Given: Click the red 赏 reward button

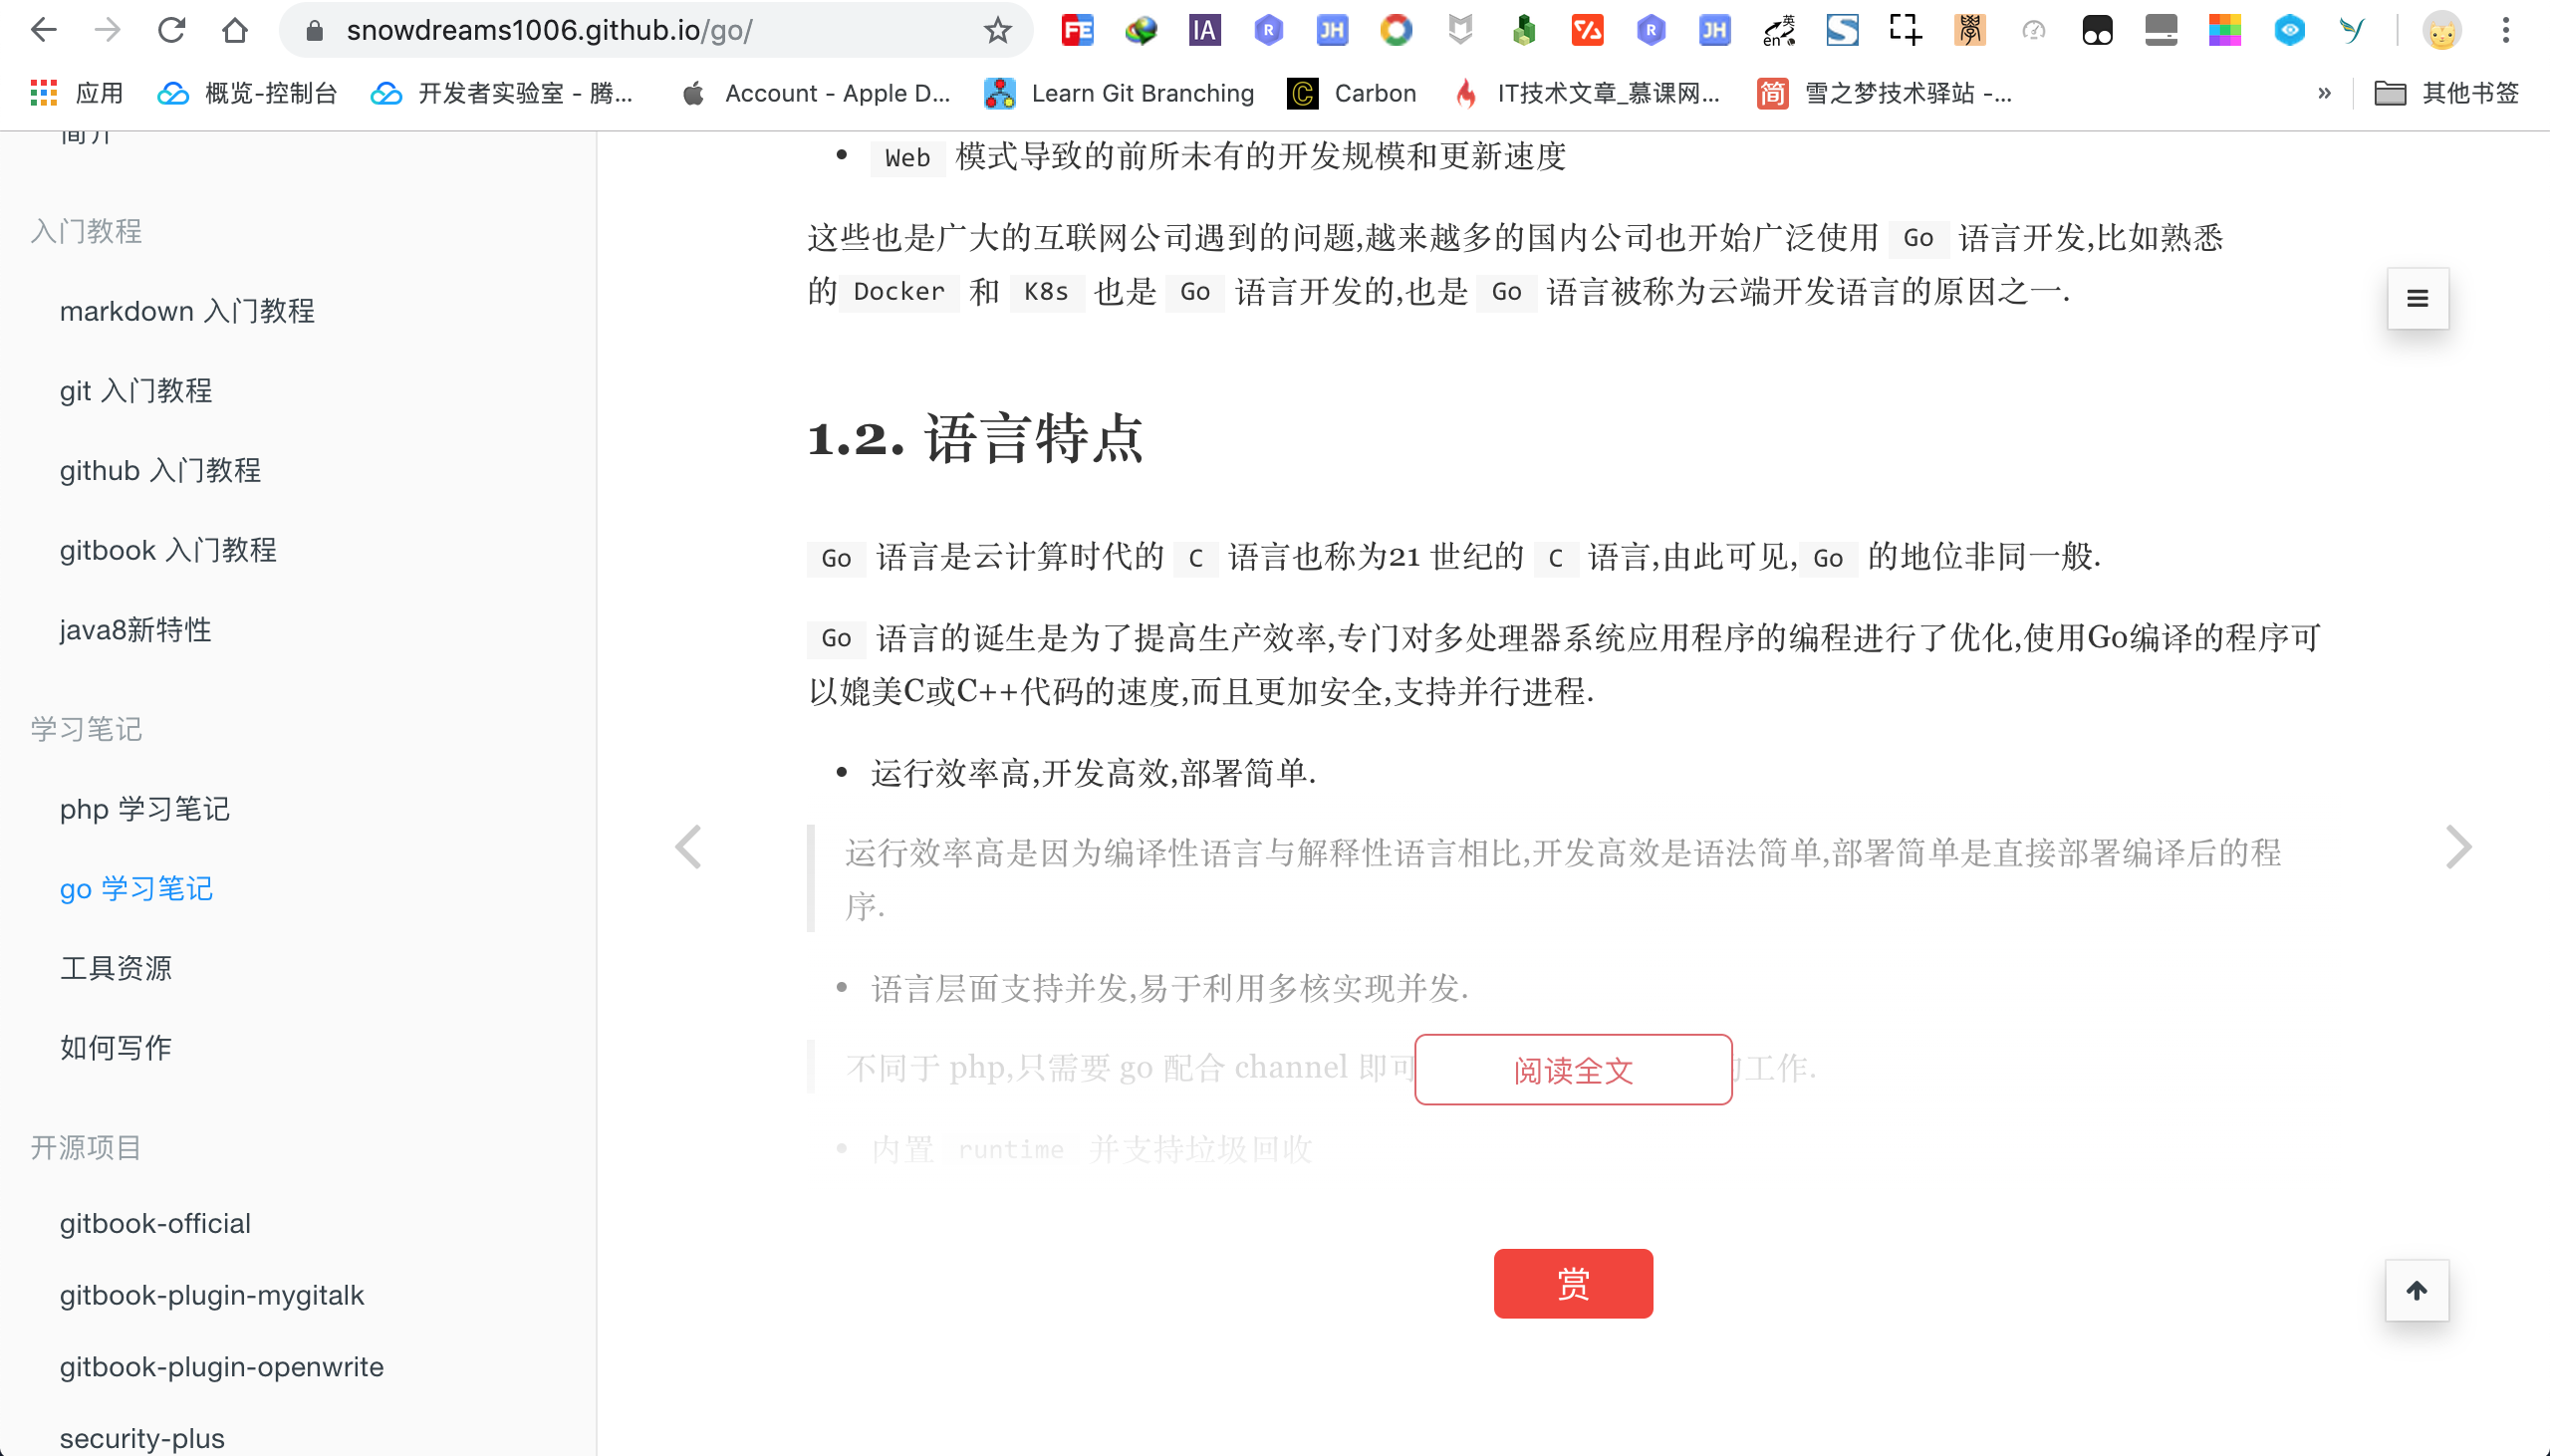Looking at the screenshot, I should 1572,1283.
